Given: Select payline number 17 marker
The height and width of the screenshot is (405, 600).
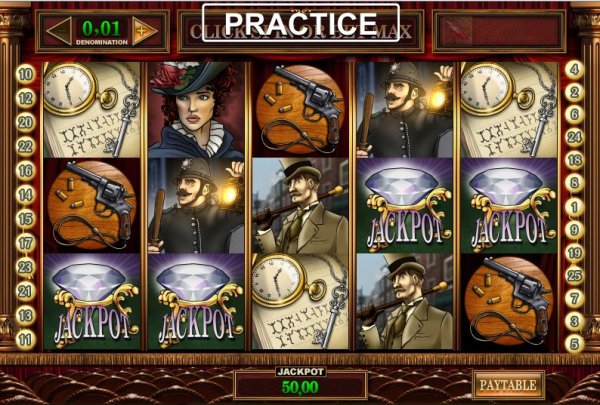Looking at the screenshot, I should 26,243.
